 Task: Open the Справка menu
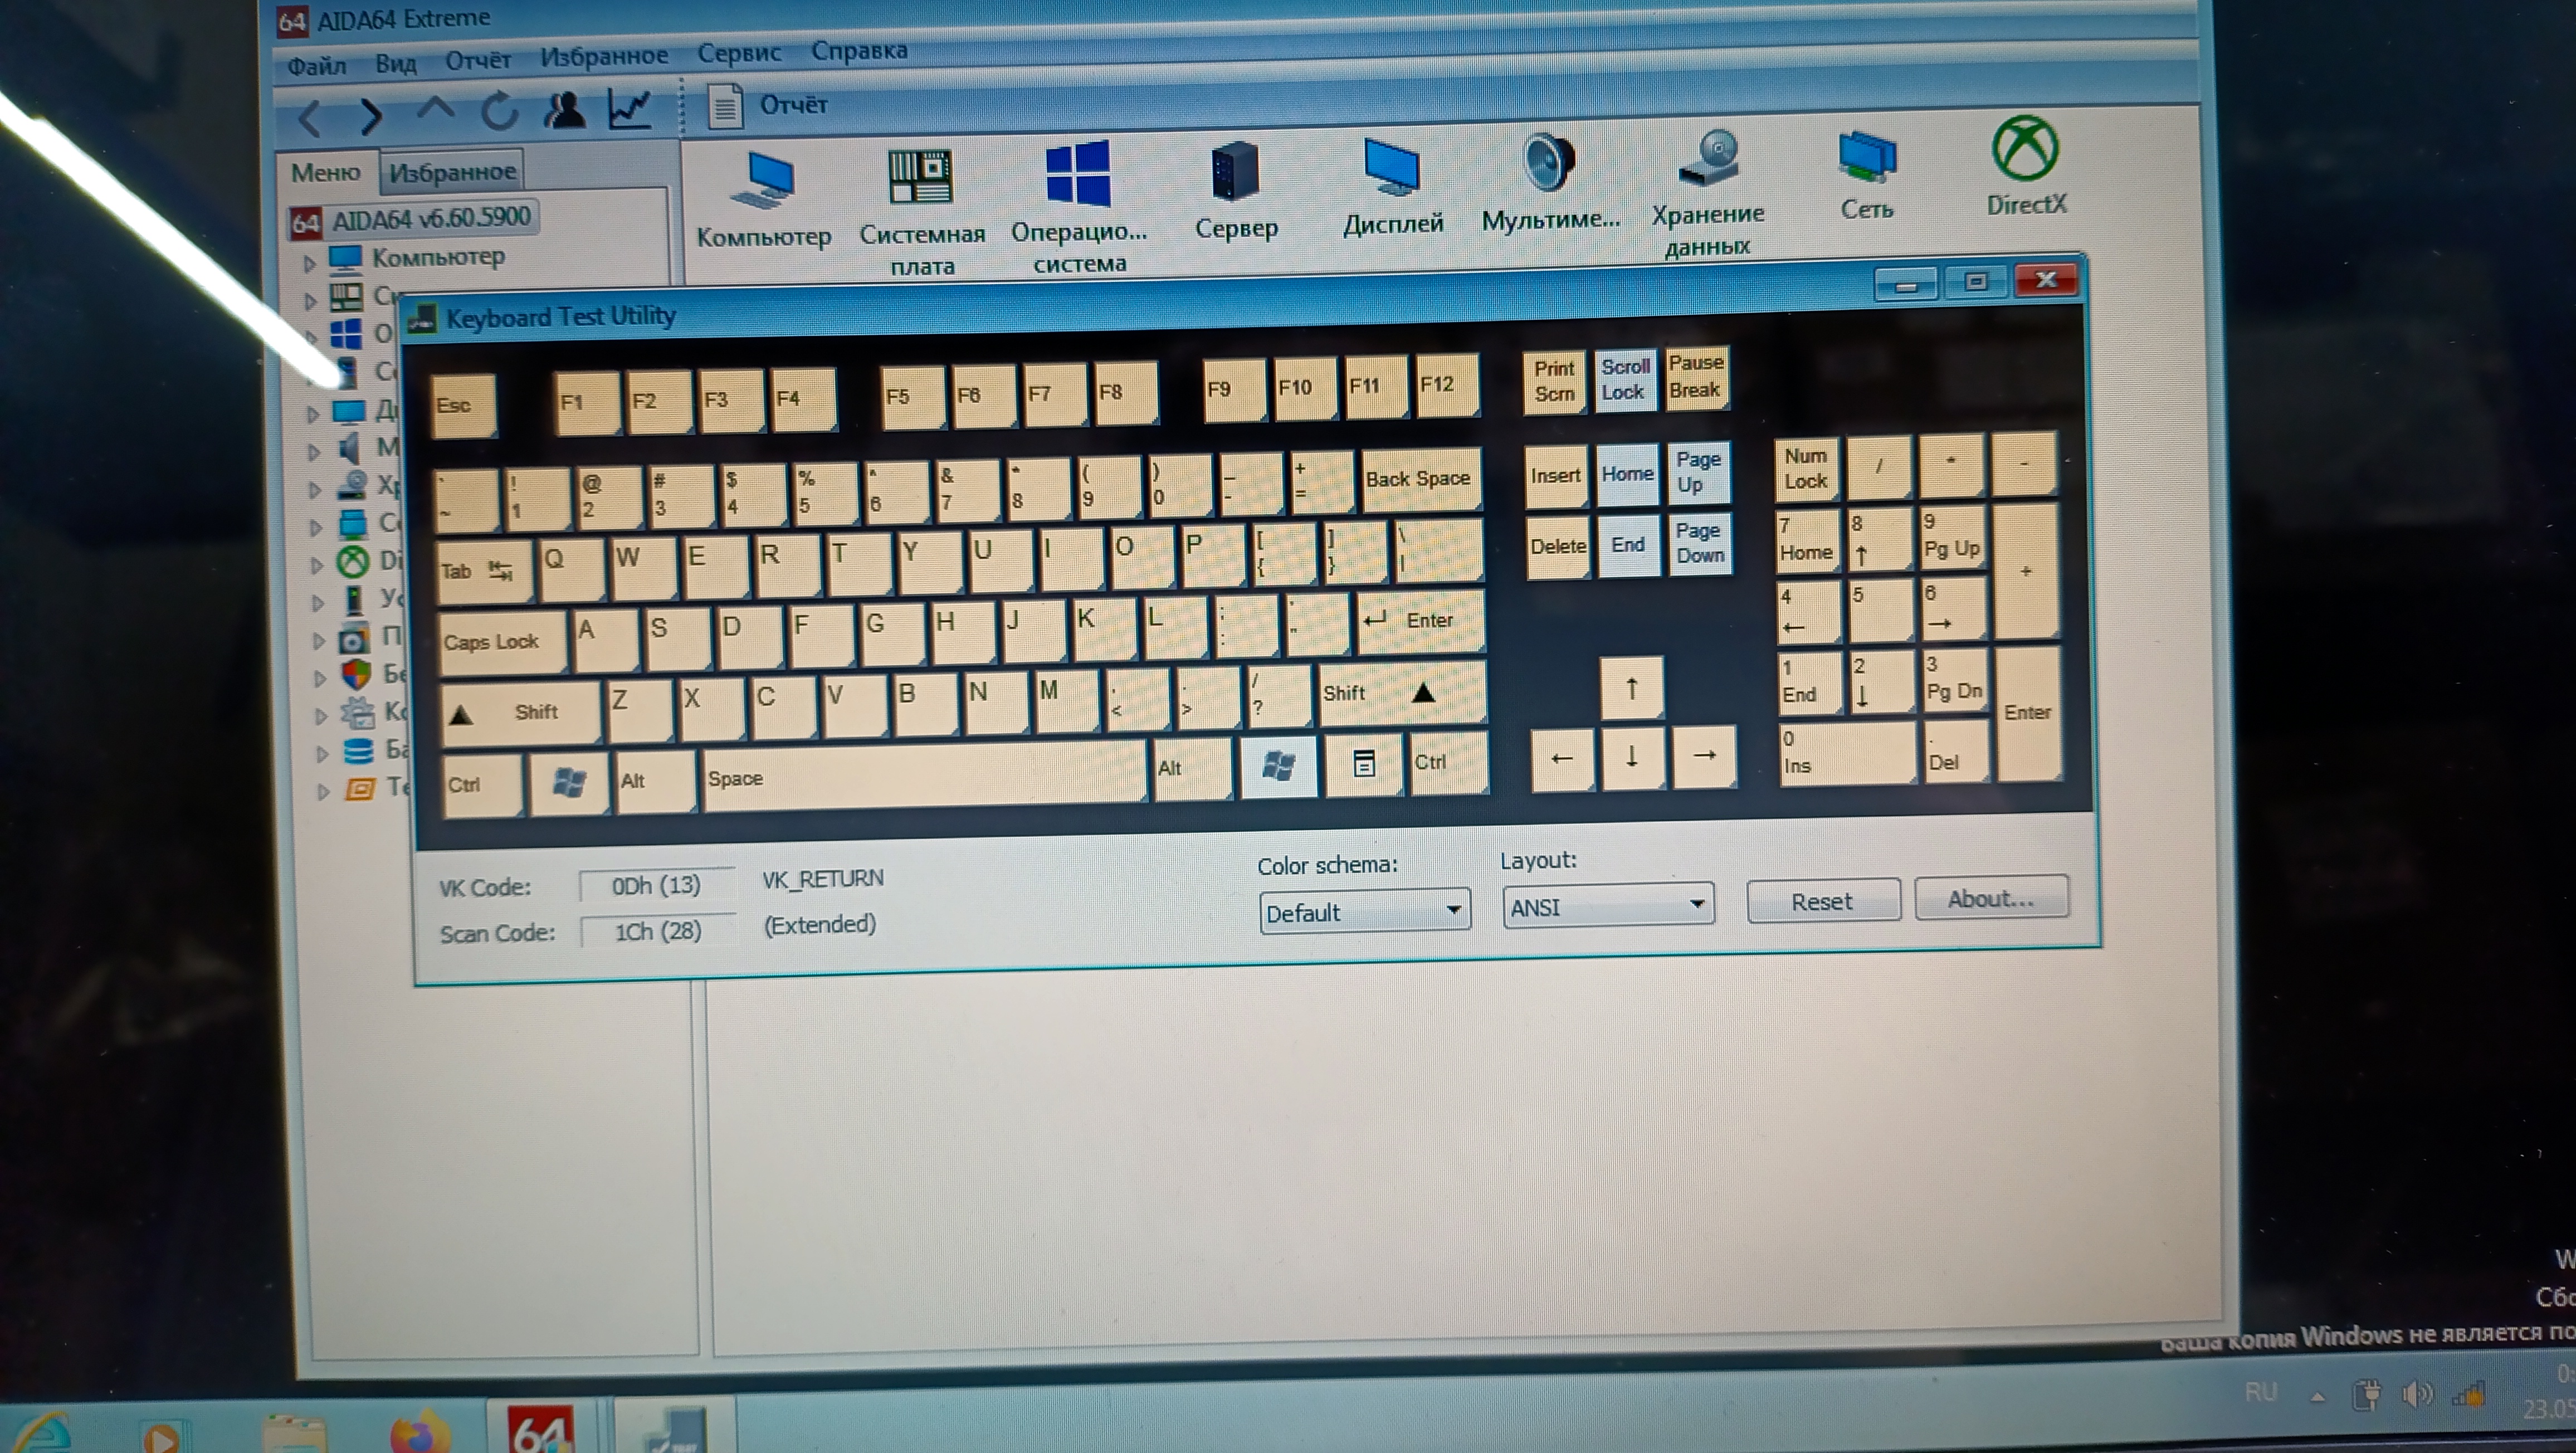point(859,50)
